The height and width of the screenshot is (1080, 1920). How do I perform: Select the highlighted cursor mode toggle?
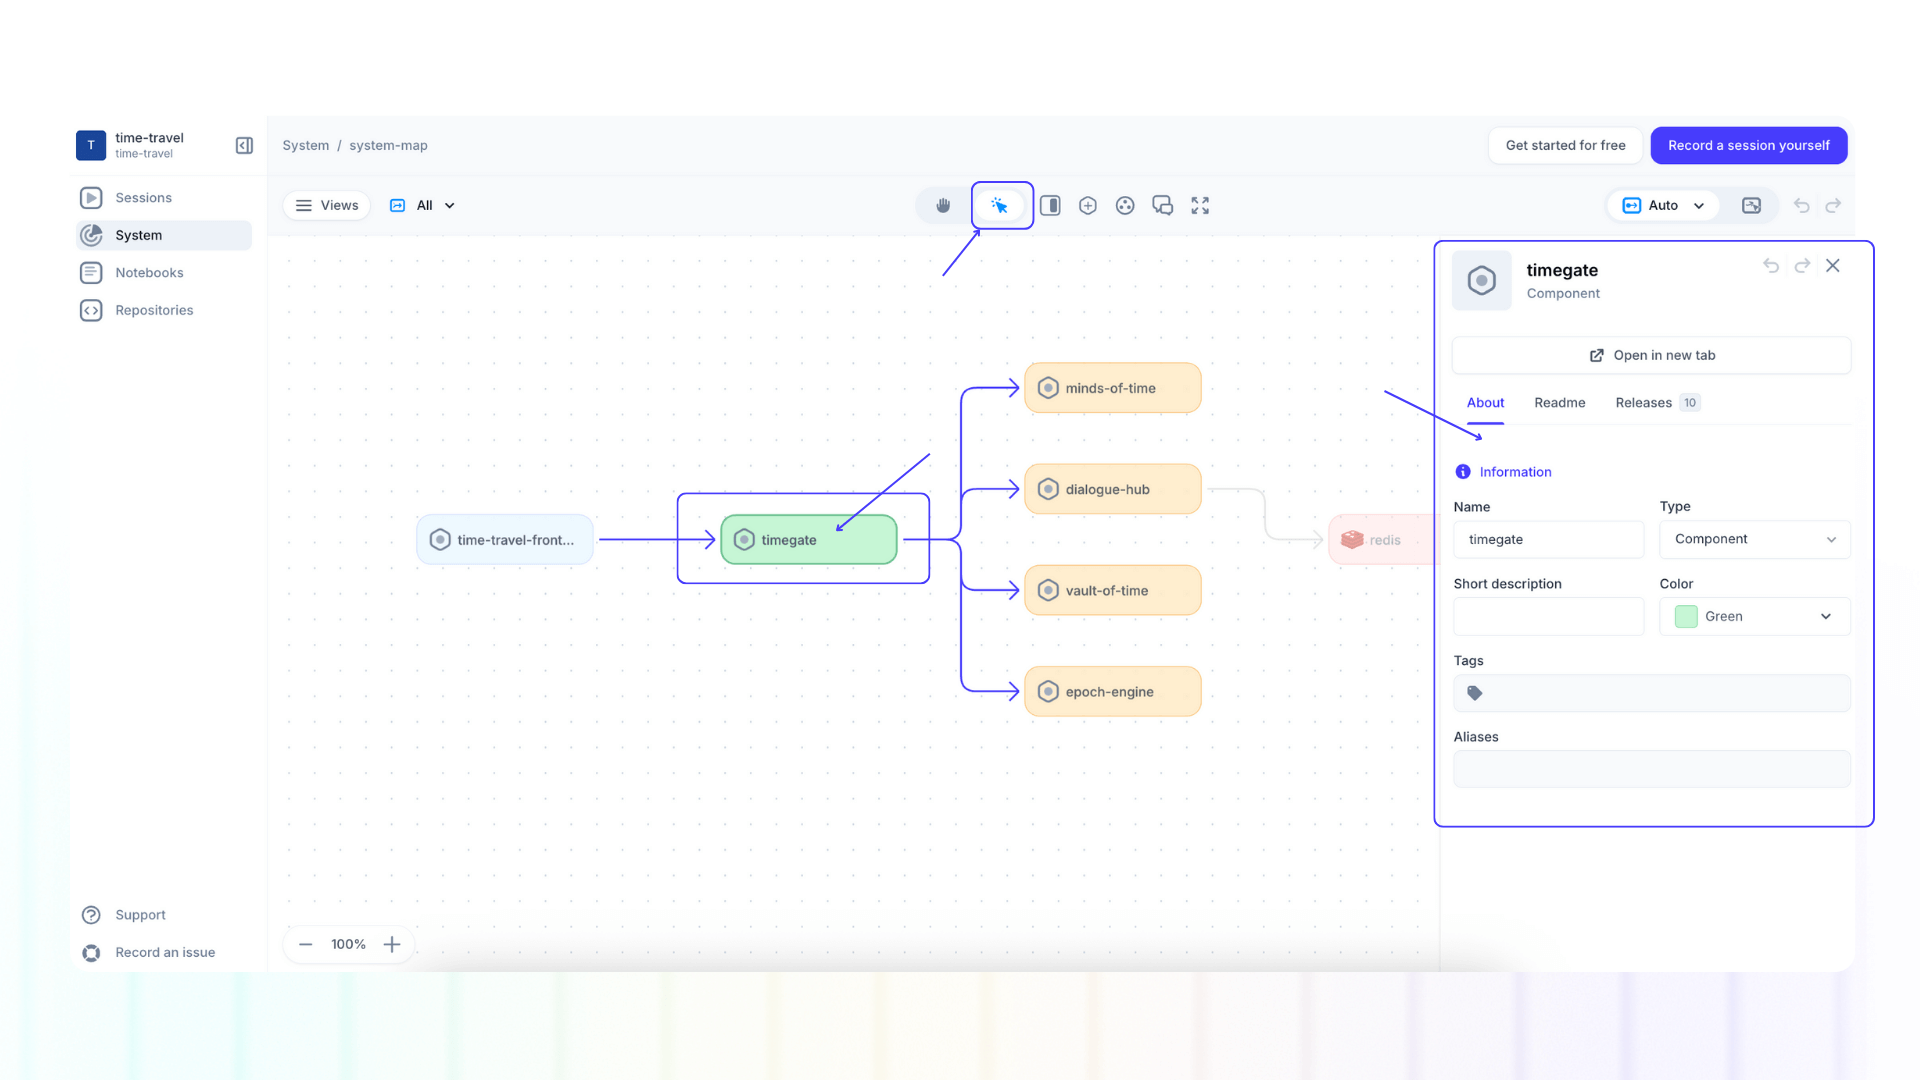point(1001,205)
